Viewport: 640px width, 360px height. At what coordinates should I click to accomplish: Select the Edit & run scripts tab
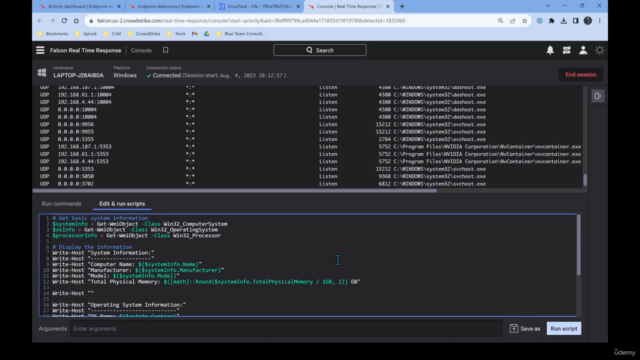[x=122, y=204]
